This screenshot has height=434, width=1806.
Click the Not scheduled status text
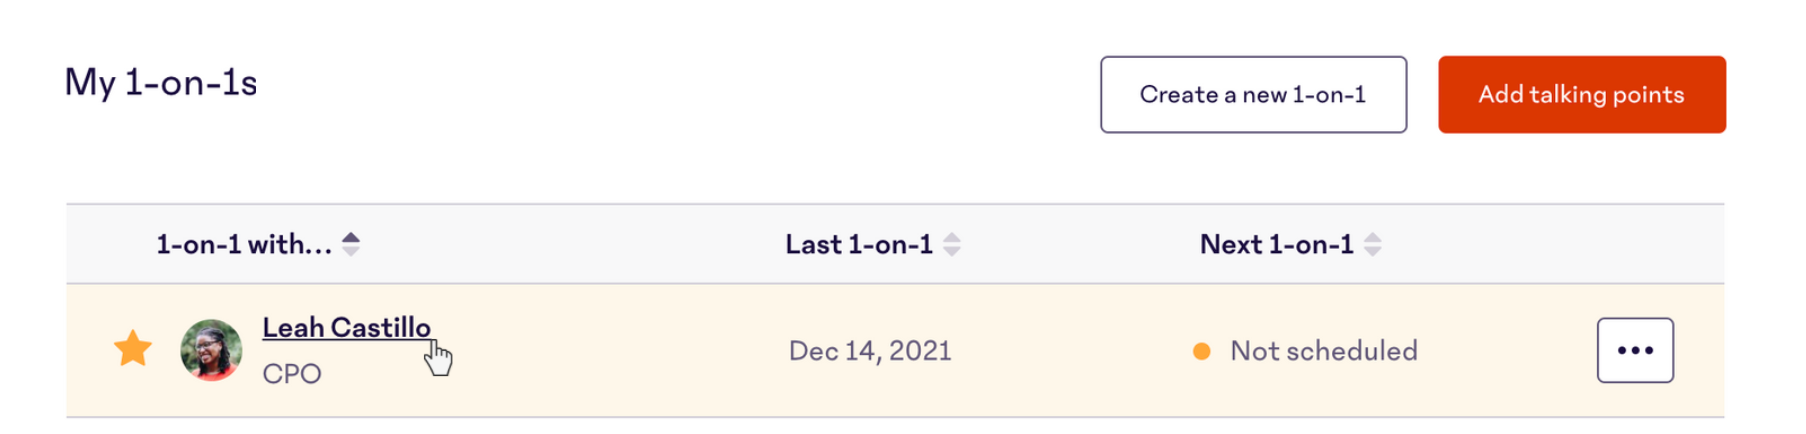point(1324,351)
